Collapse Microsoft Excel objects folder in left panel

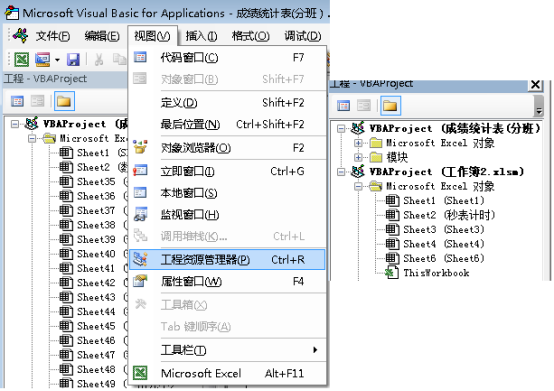[x=32, y=138]
